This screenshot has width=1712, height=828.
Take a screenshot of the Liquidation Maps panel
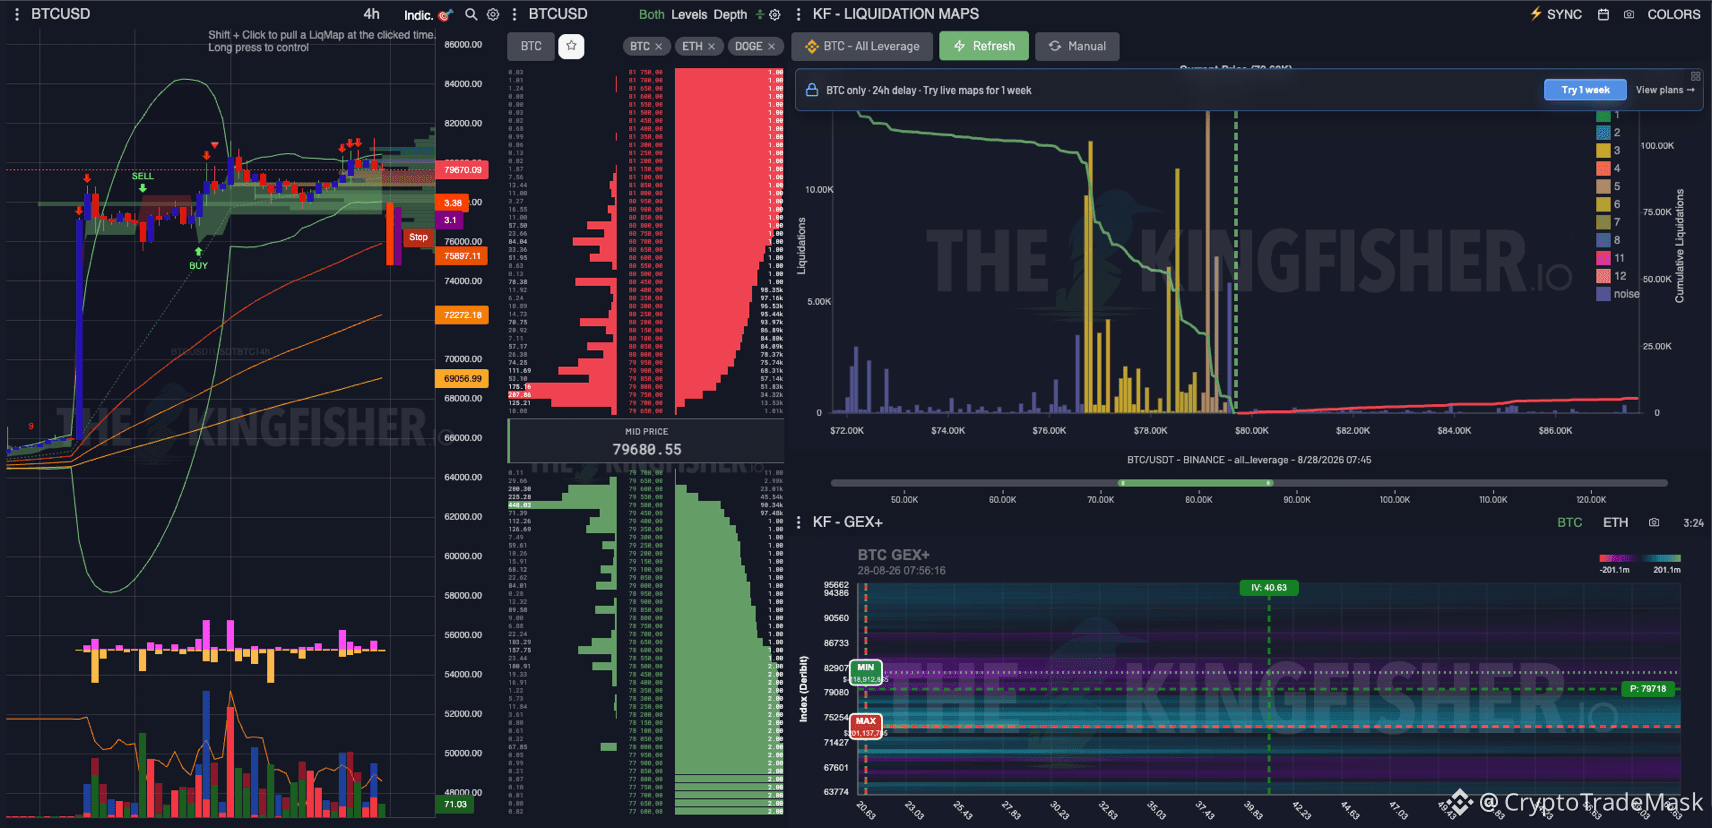point(1629,15)
